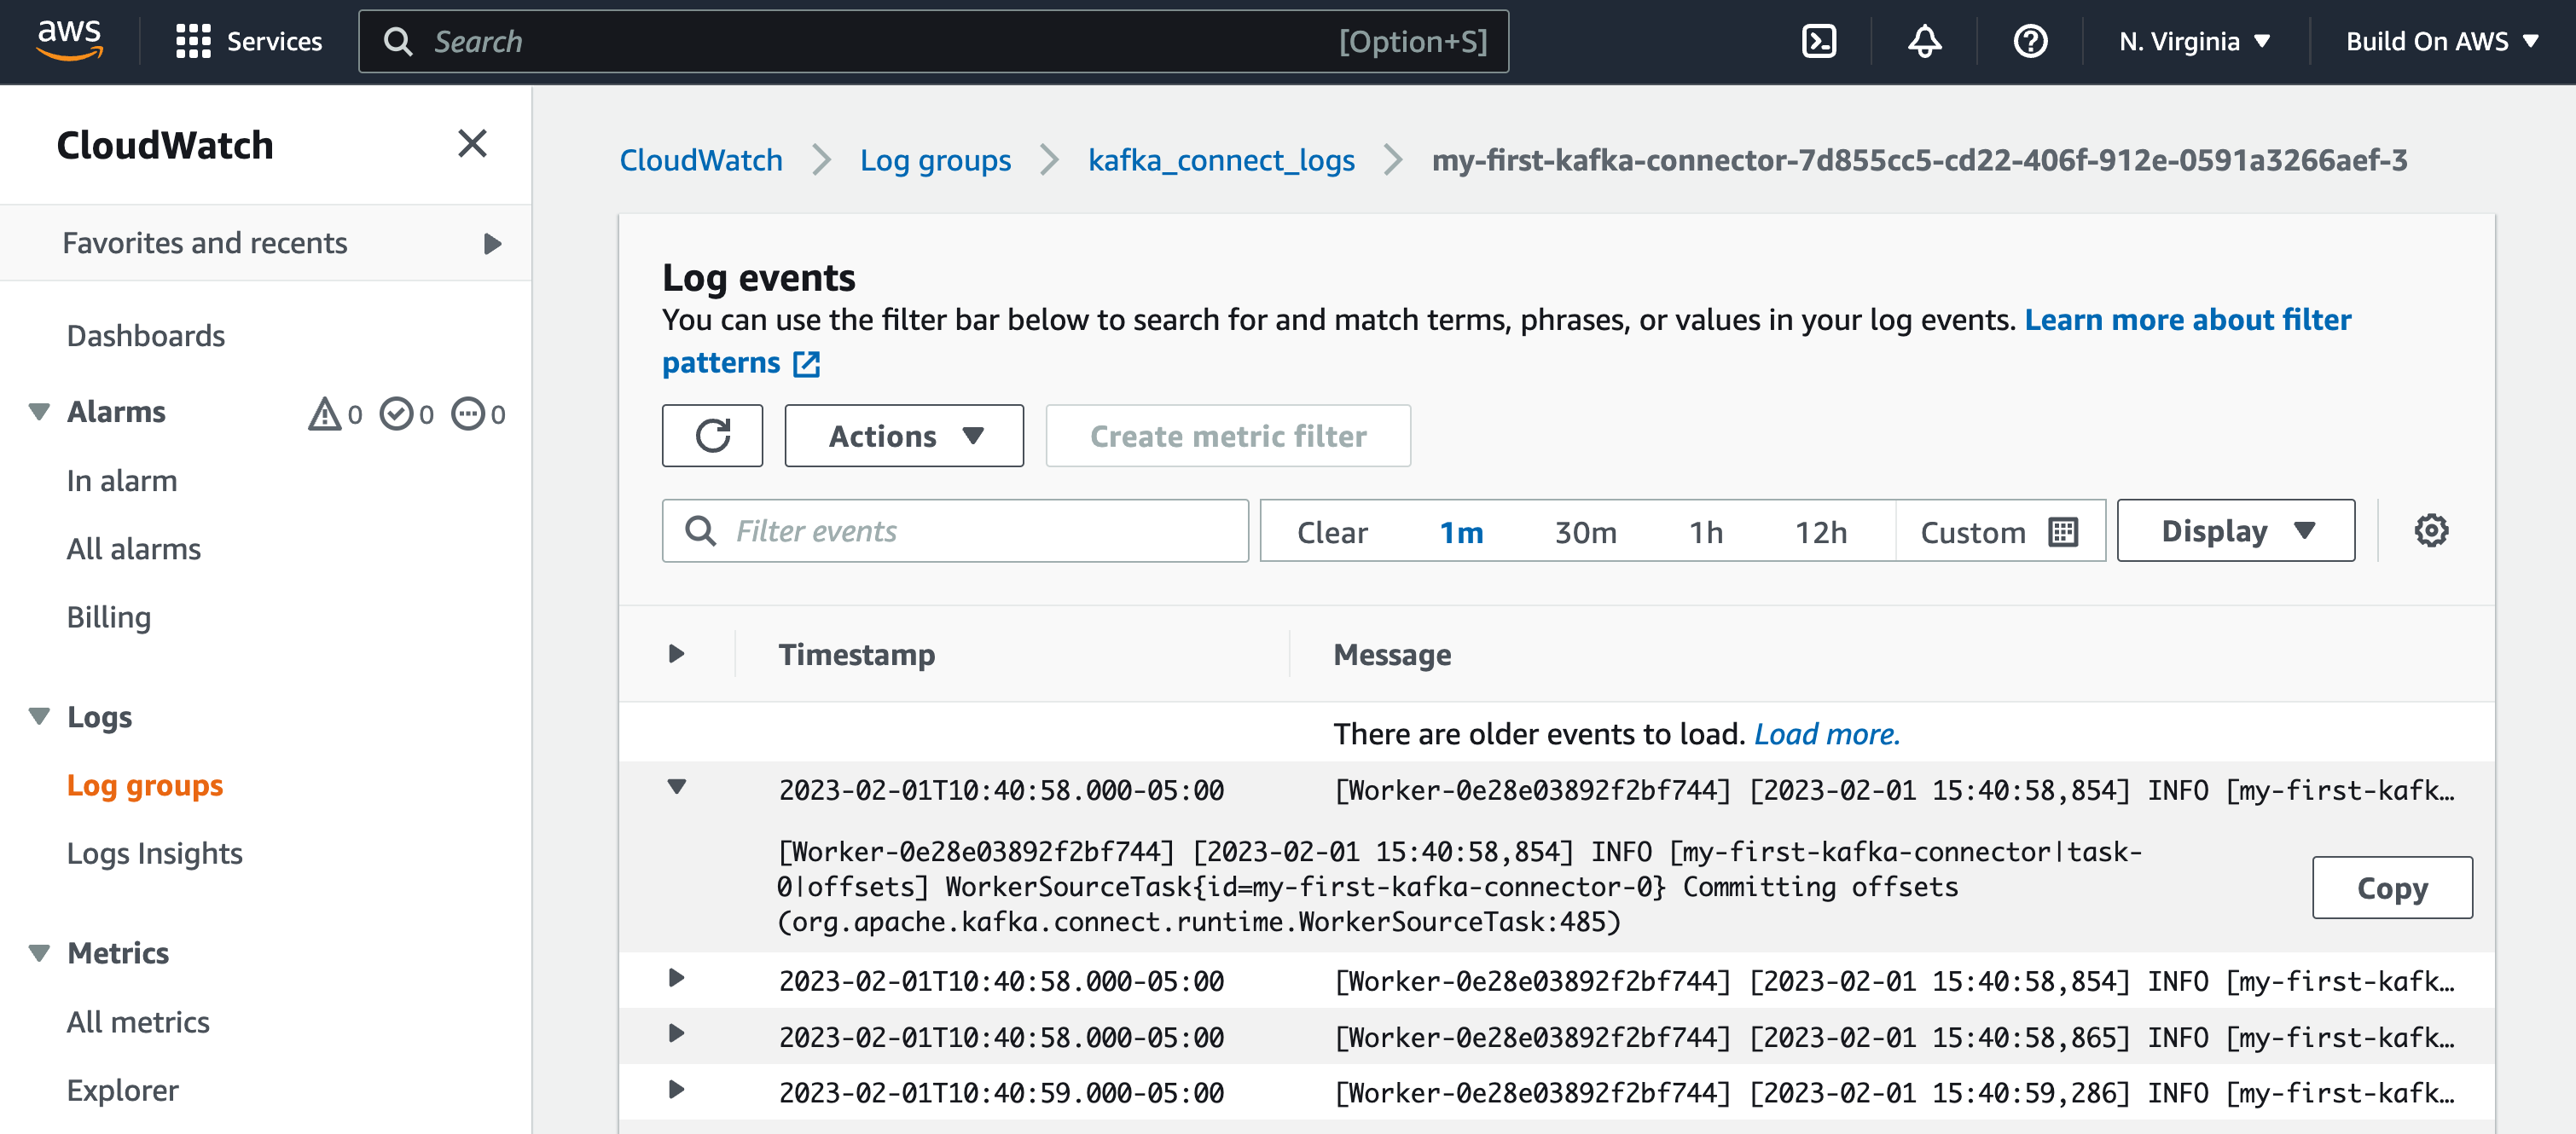Close the CloudWatch sidebar panel
This screenshot has width=2576, height=1134.
(x=472, y=144)
